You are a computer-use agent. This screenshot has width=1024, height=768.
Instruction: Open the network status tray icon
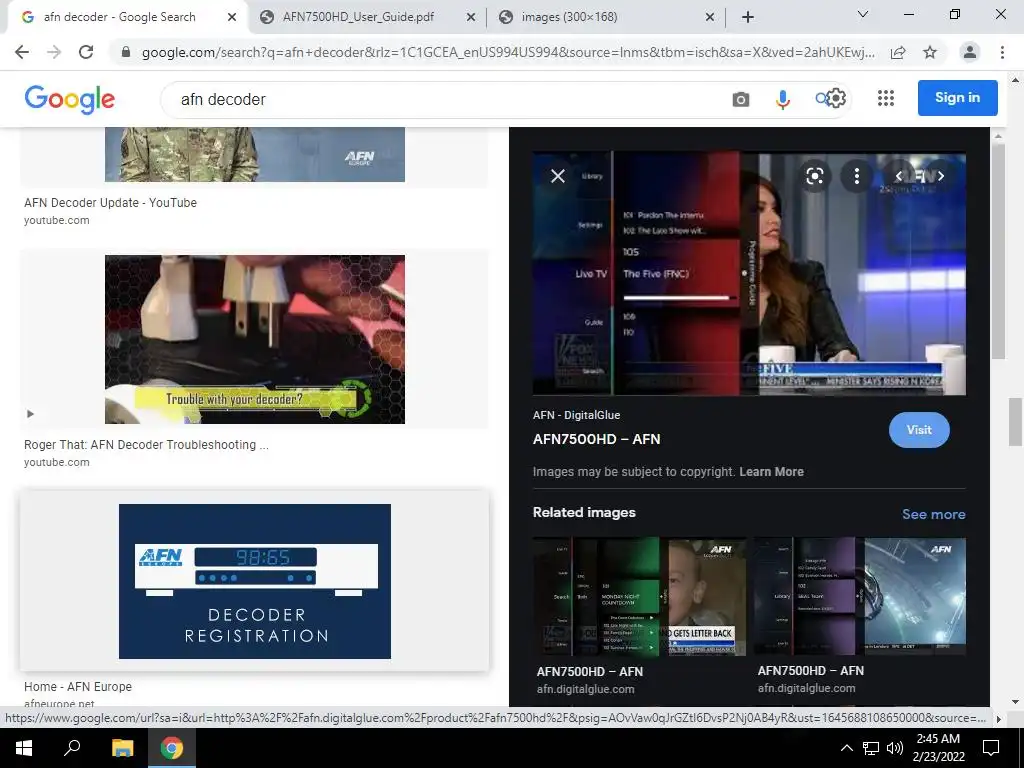871,748
